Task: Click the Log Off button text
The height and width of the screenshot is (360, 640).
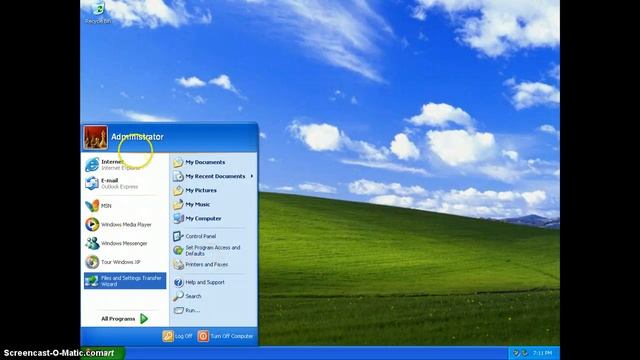Action: point(184,336)
